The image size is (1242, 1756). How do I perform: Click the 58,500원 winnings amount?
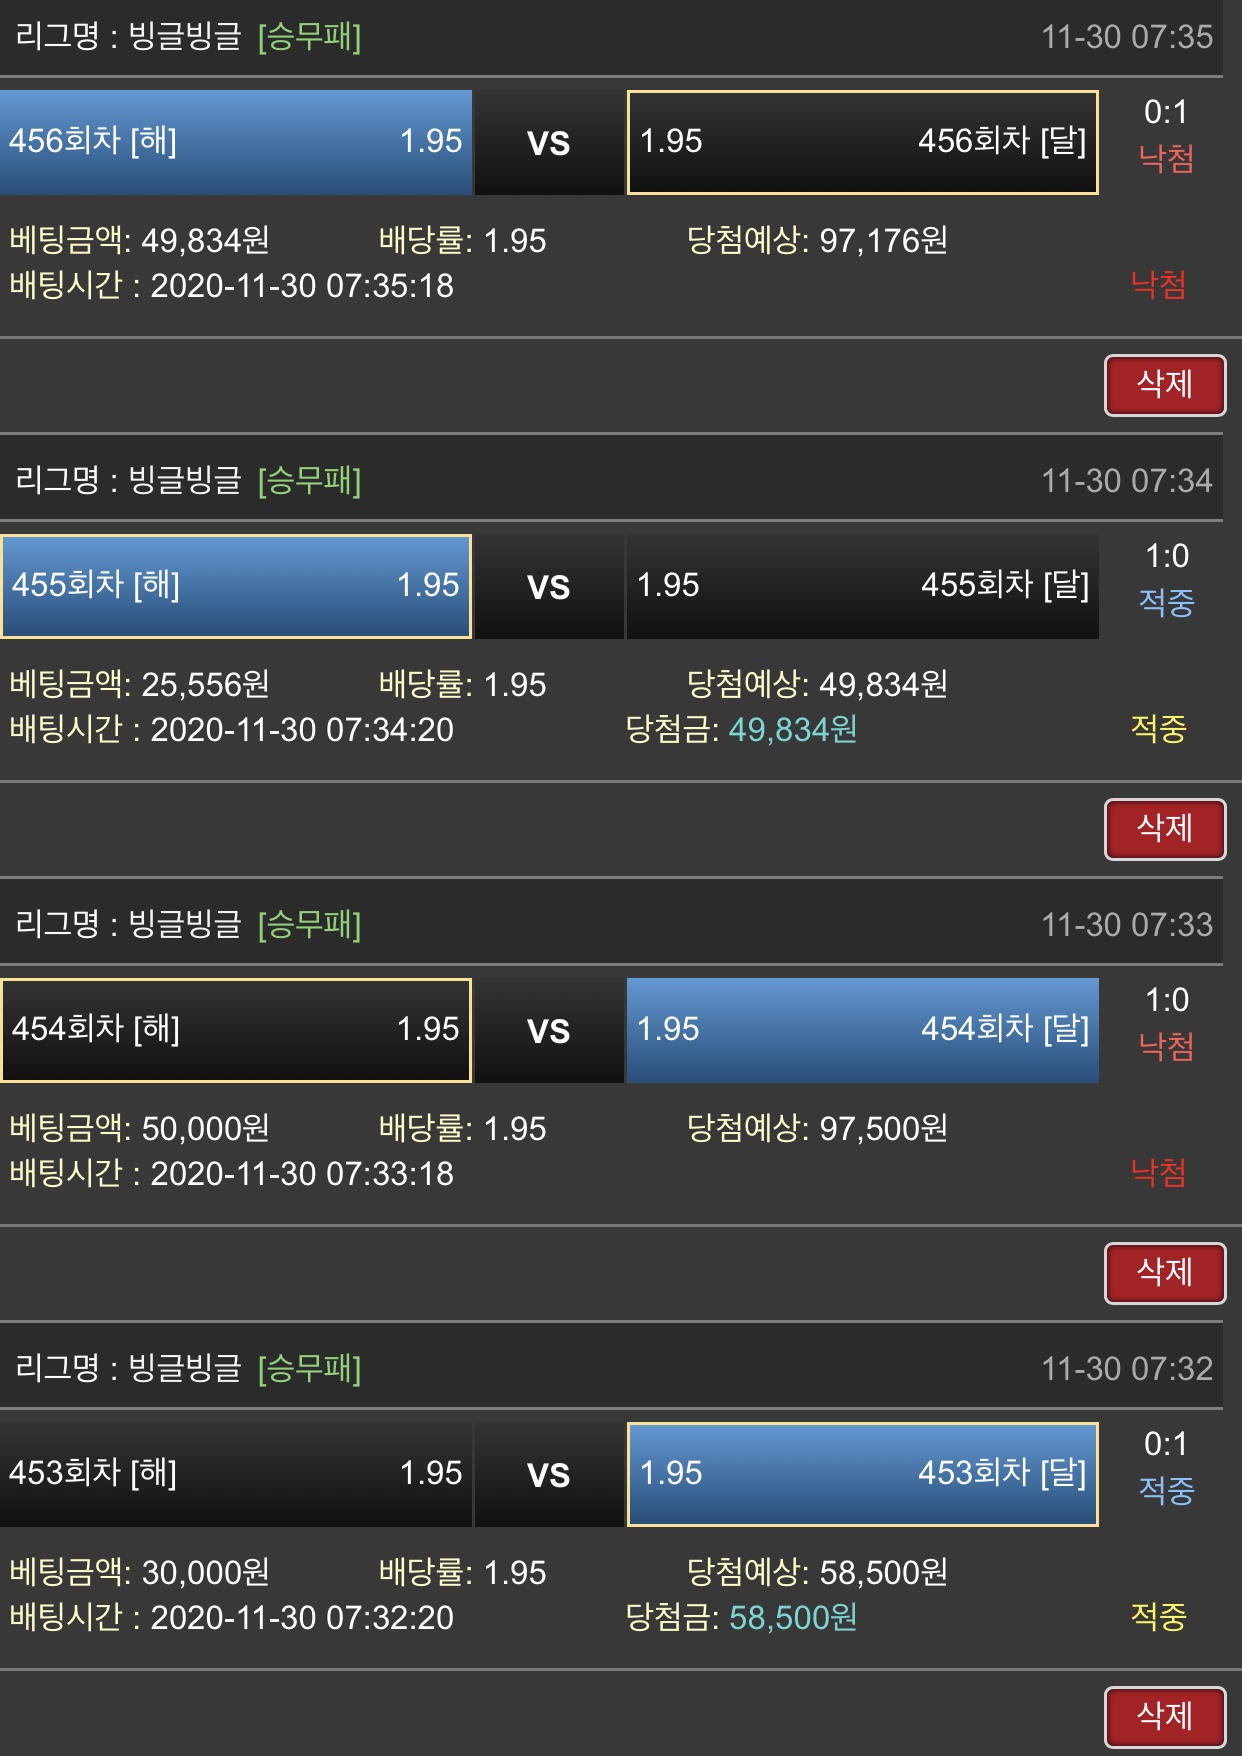click(792, 1618)
